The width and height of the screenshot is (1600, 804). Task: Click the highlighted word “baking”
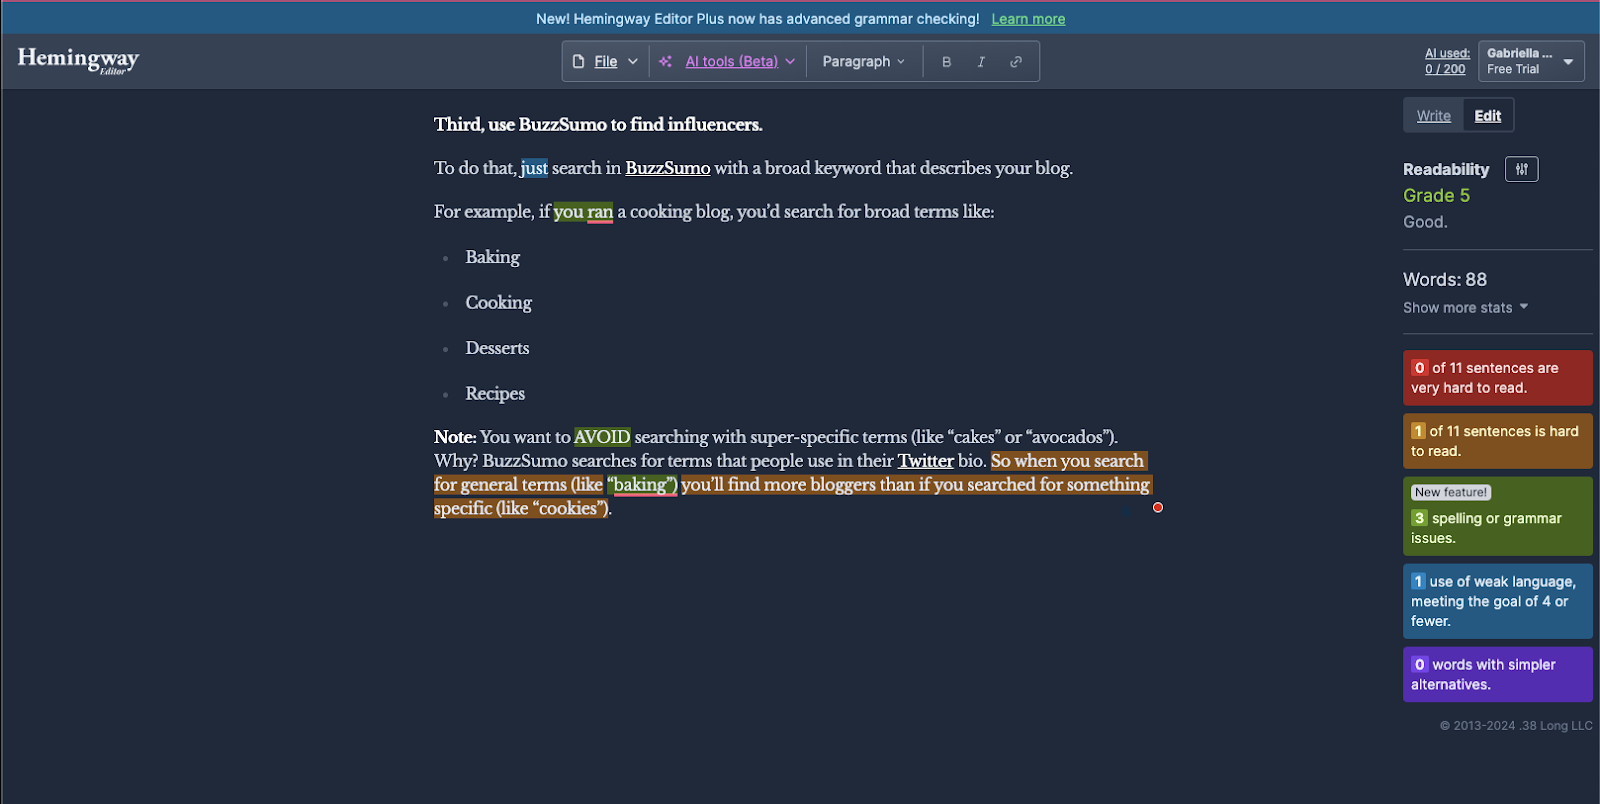(x=642, y=485)
